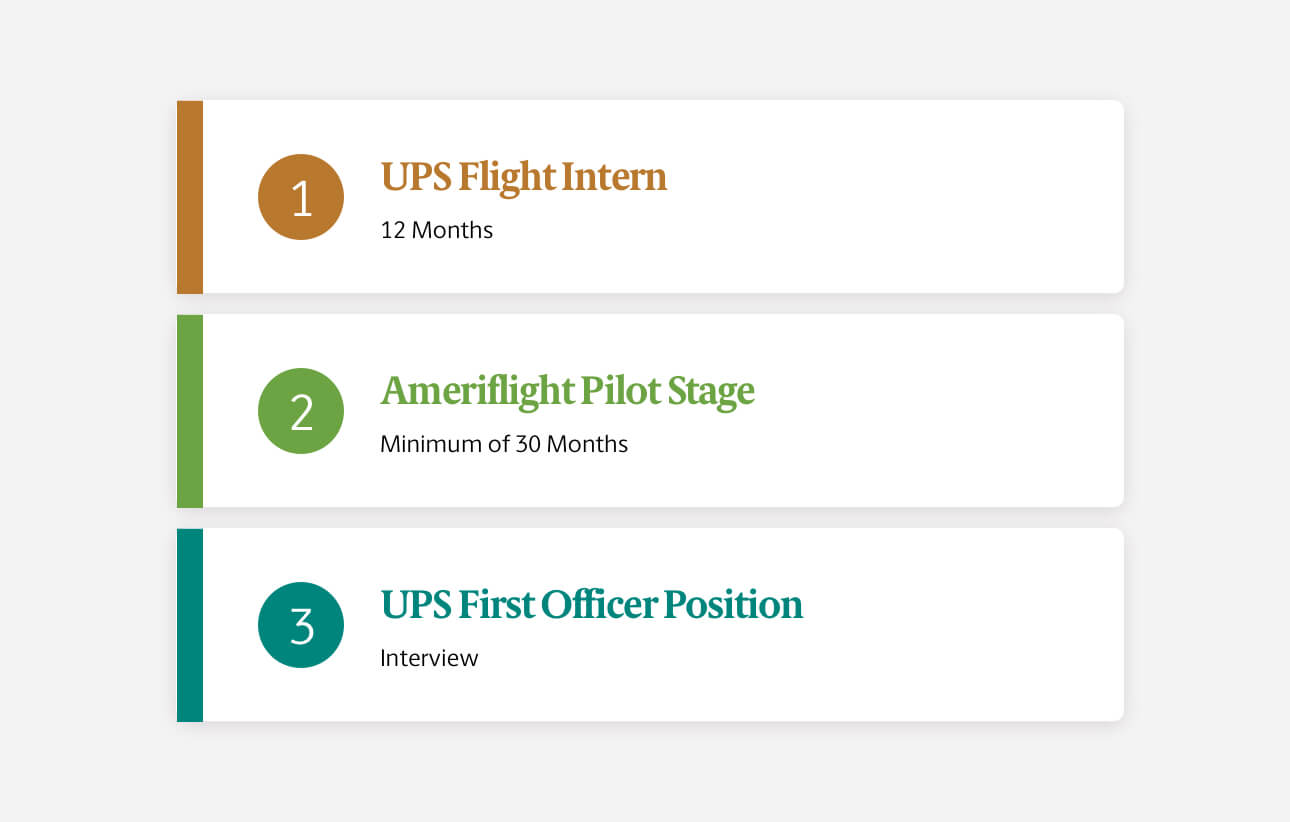The width and height of the screenshot is (1290, 822).
Task: Click the orange accent bar on step one
Action: tap(190, 197)
